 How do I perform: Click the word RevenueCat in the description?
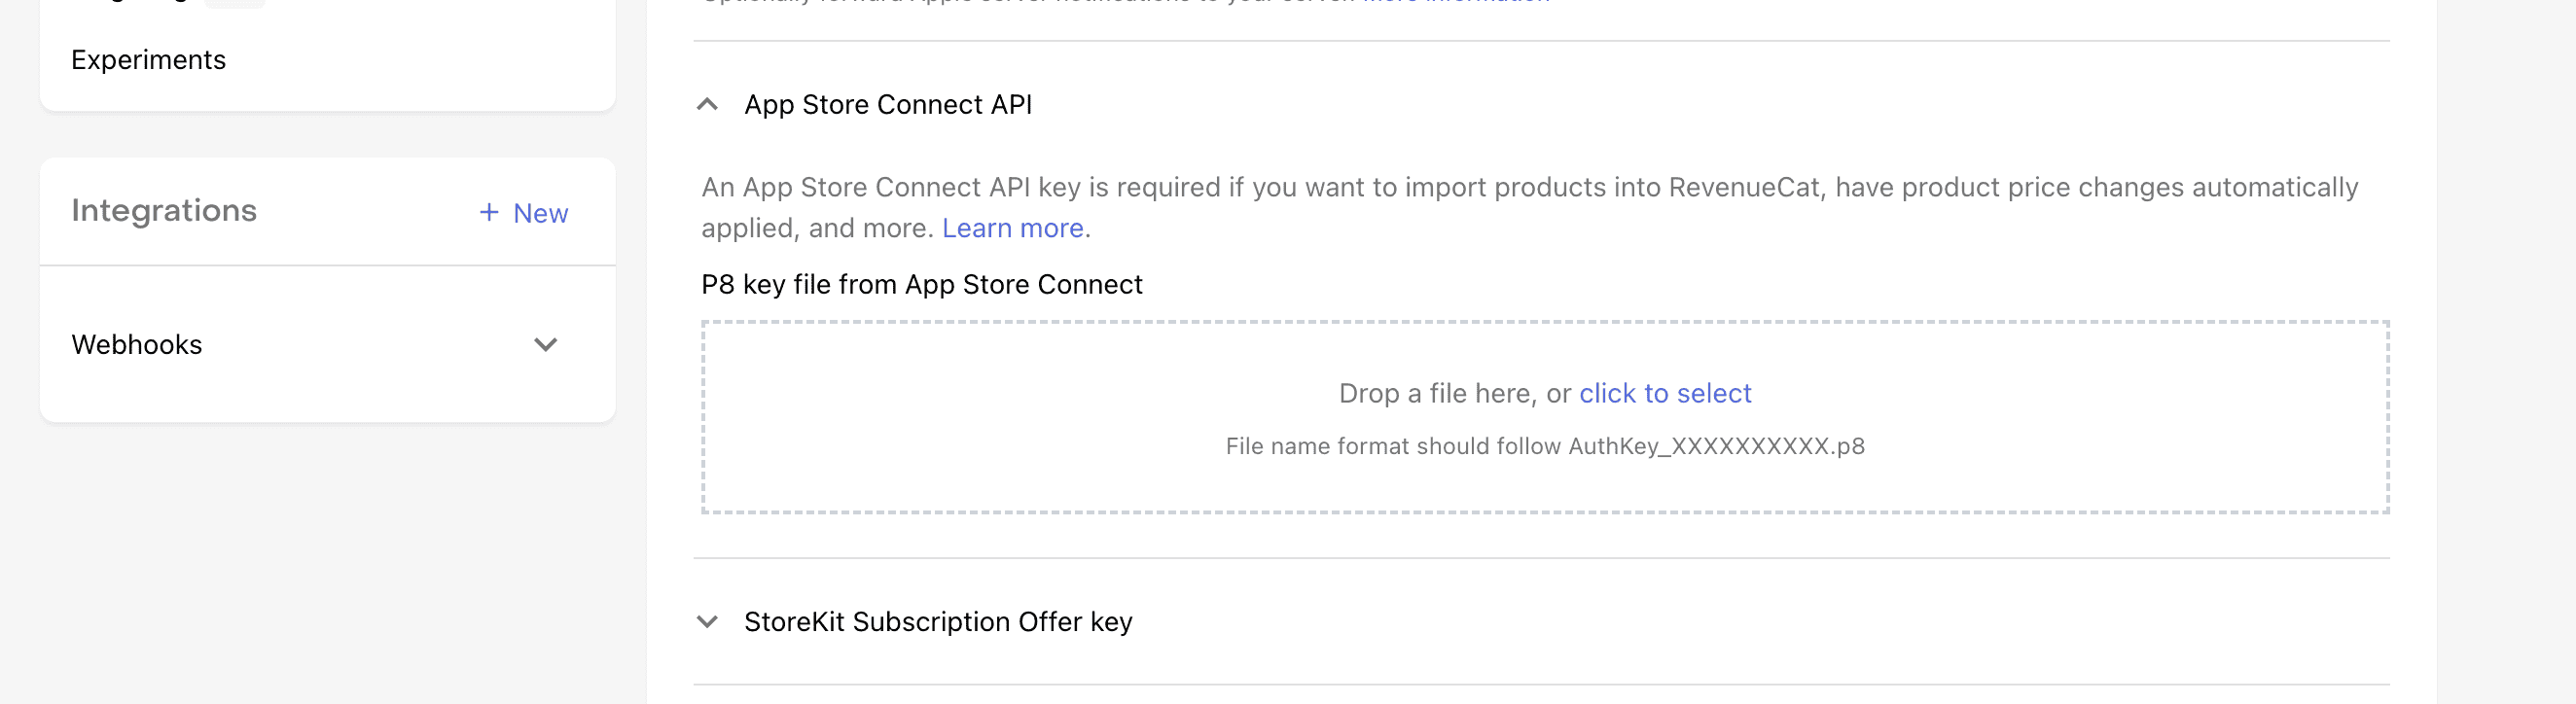point(1743,188)
